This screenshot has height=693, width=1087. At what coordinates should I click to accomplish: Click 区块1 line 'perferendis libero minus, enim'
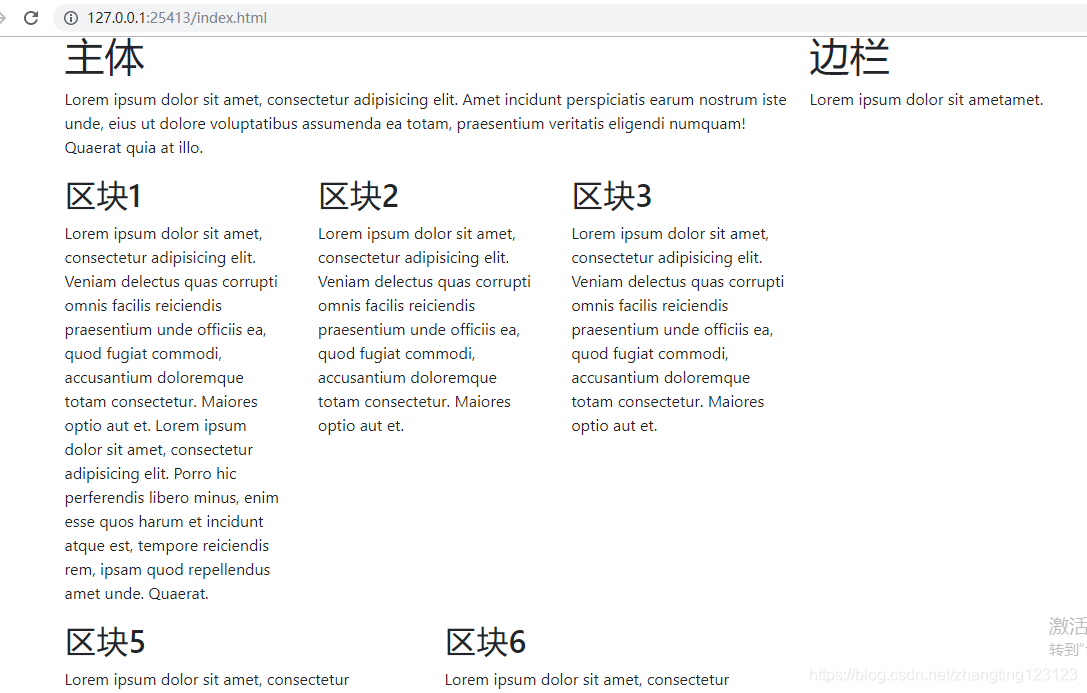click(x=172, y=498)
